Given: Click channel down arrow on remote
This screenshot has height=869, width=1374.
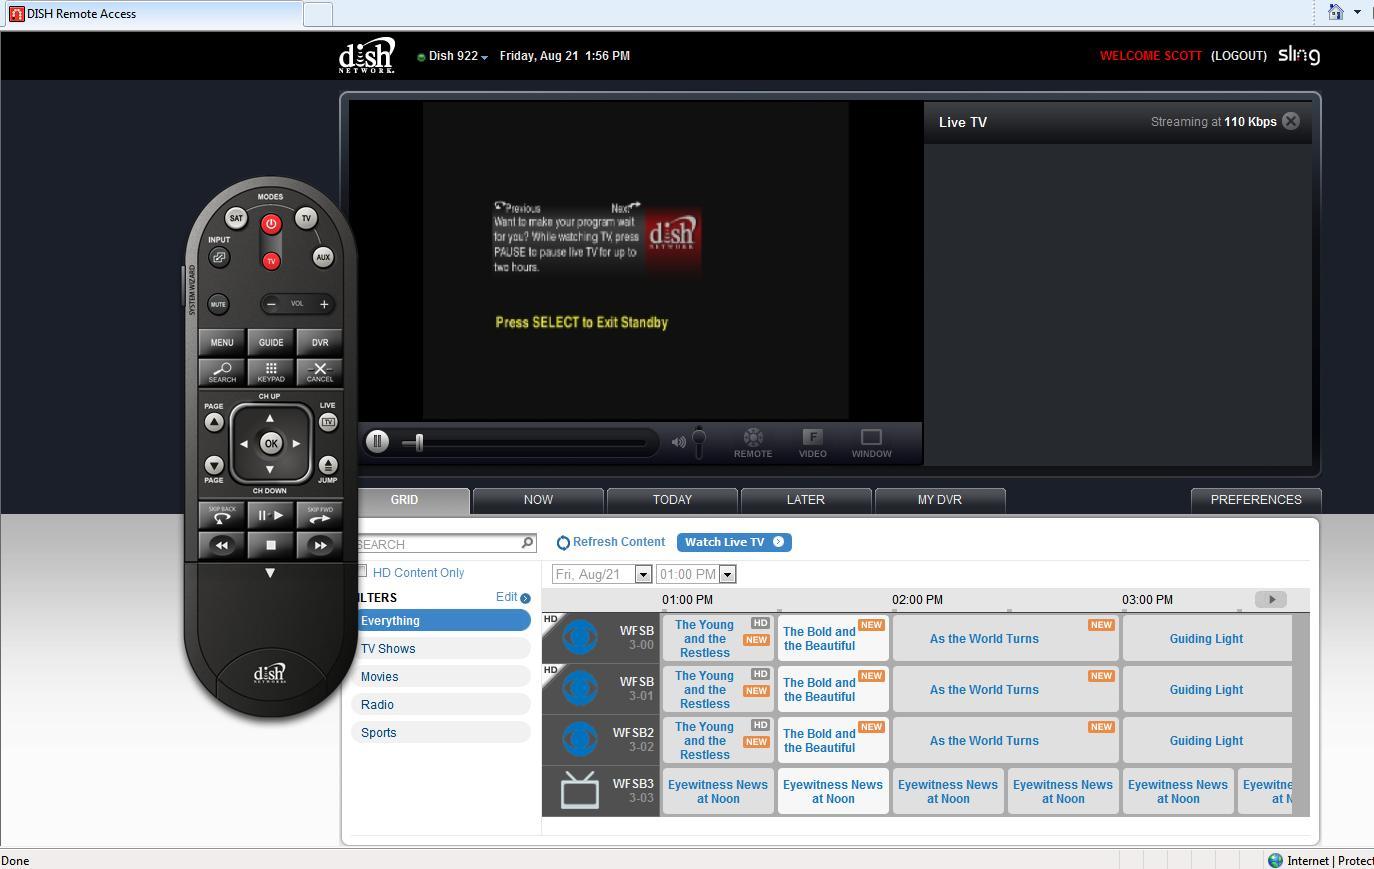Looking at the screenshot, I should pyautogui.click(x=270, y=469).
